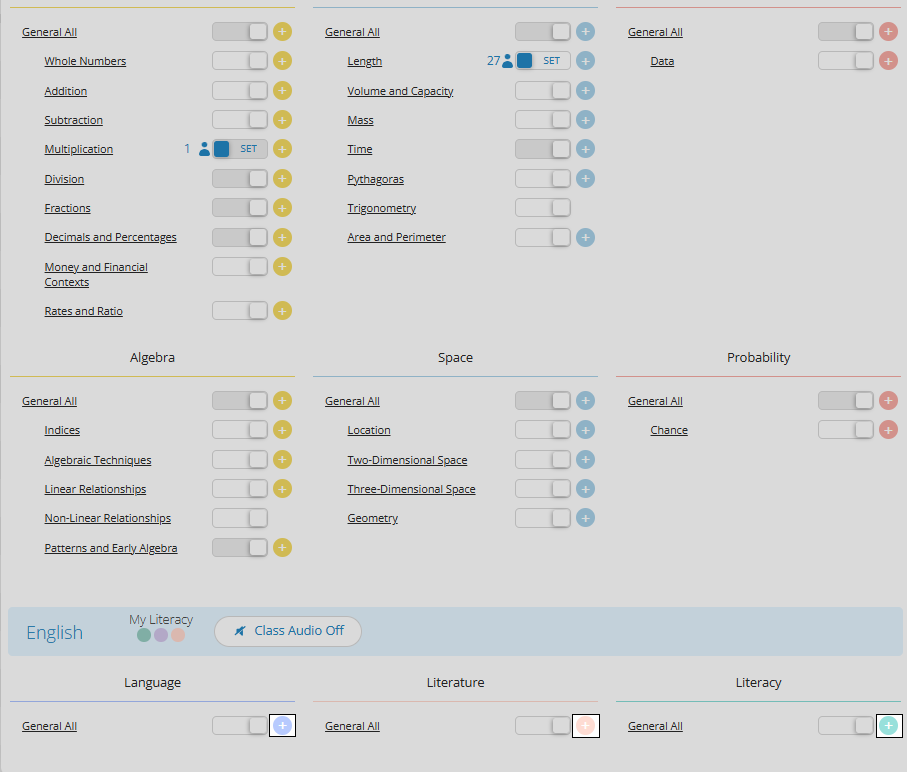This screenshot has height=772, width=907.
Task: Toggle the Data switch
Action: click(846, 61)
